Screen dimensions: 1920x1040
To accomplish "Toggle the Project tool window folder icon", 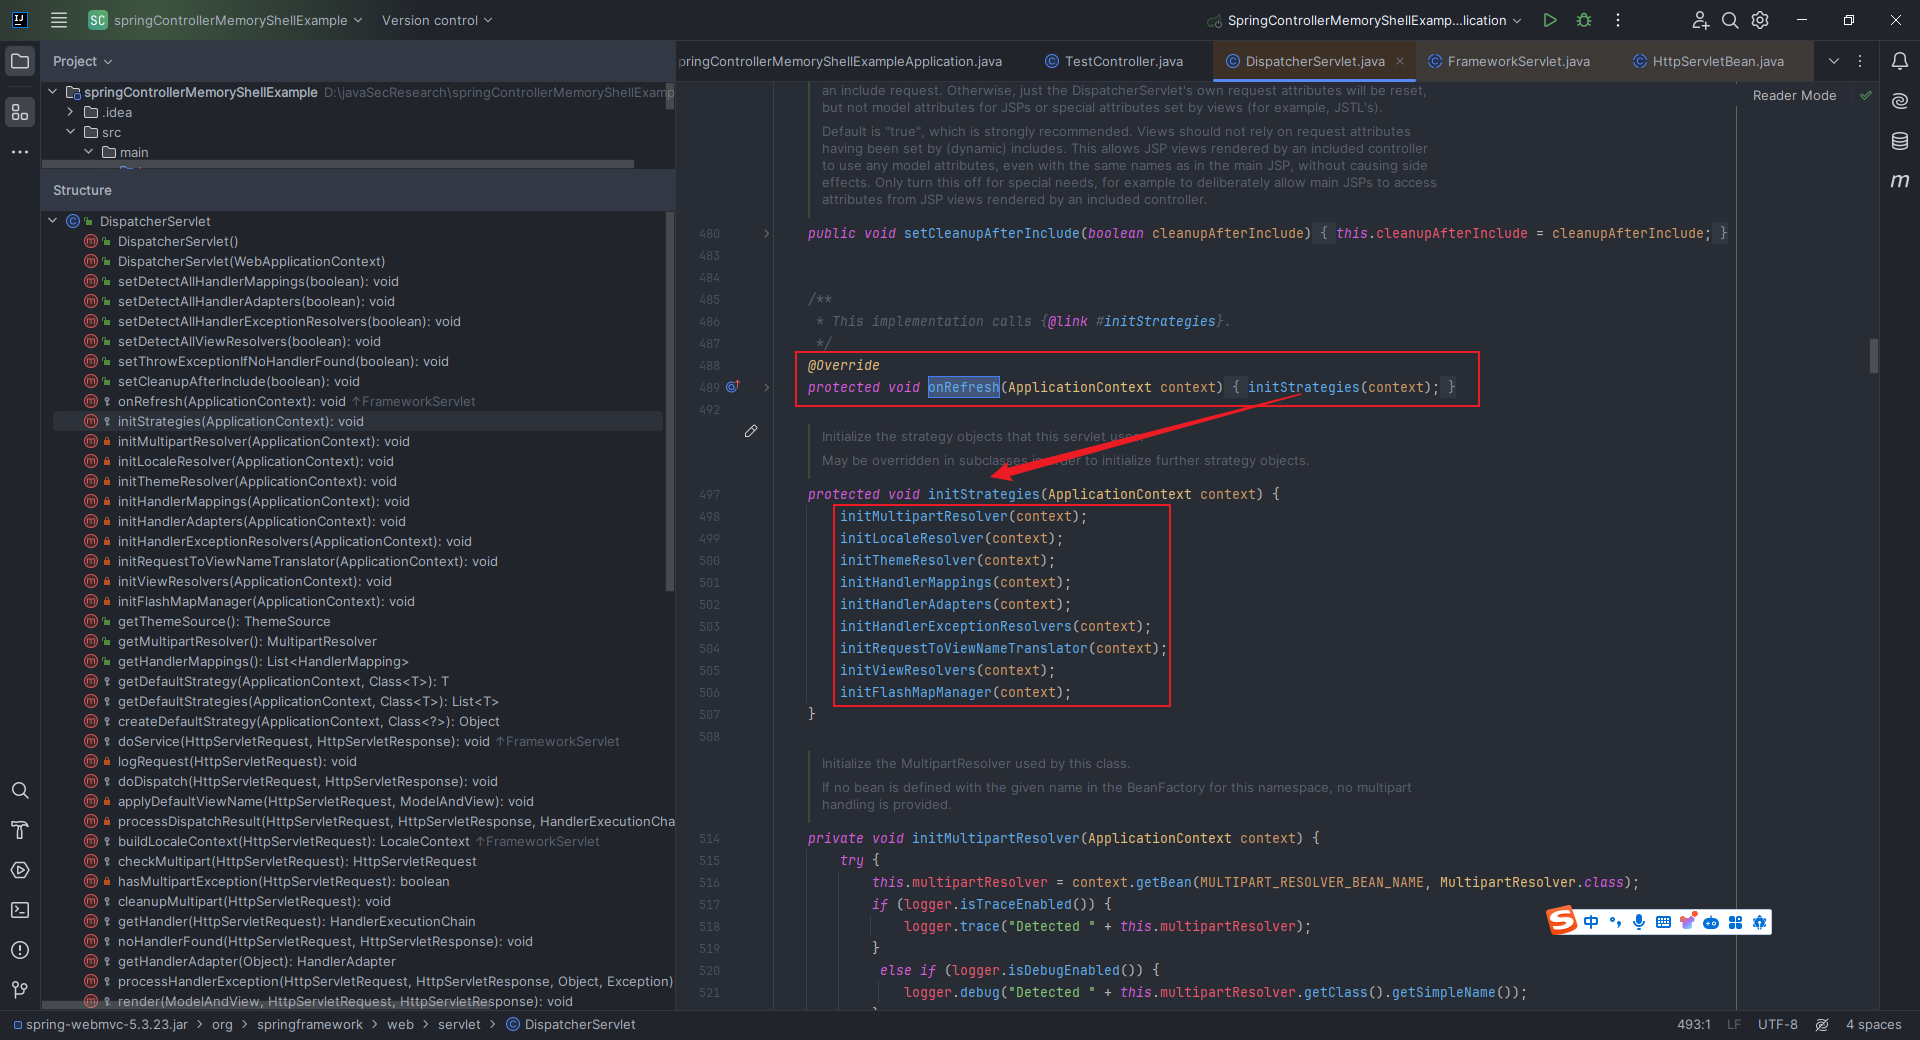I will [x=20, y=61].
